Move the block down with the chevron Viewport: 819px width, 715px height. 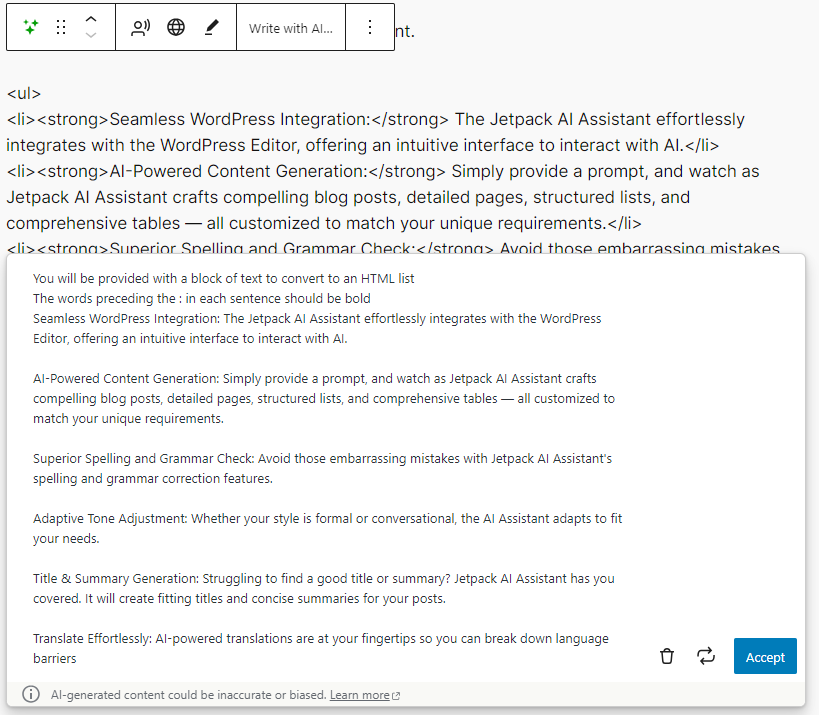coord(91,35)
